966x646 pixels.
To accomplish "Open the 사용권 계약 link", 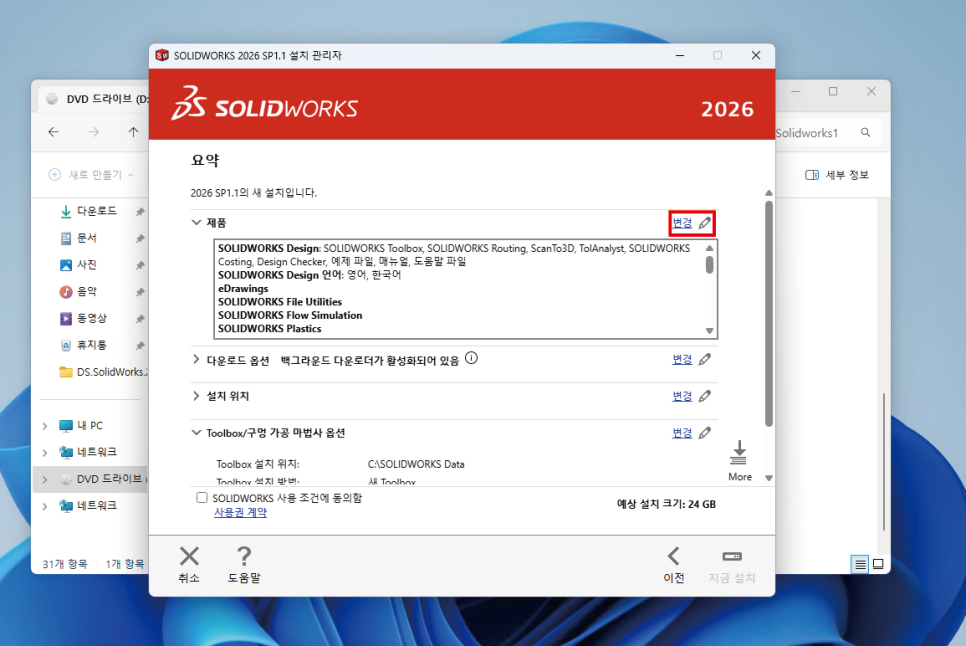I will click(240, 512).
